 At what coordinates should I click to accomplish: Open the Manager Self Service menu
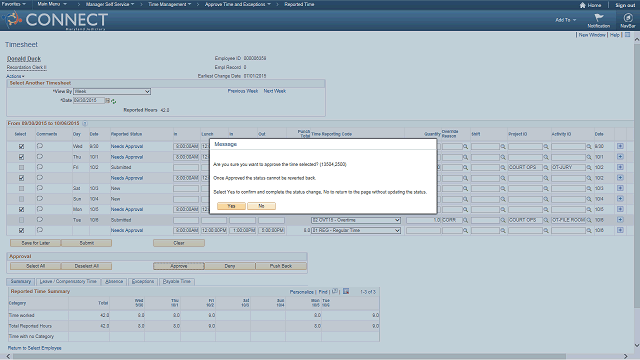[x=109, y=4]
